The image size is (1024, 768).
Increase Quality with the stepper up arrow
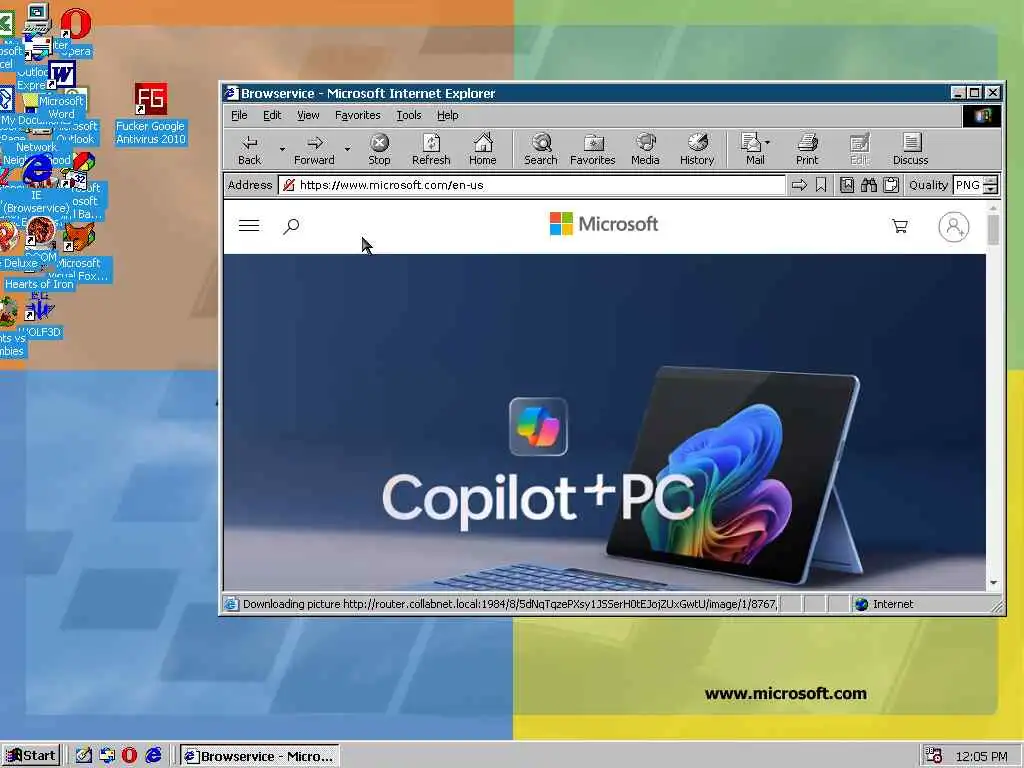tap(991, 181)
